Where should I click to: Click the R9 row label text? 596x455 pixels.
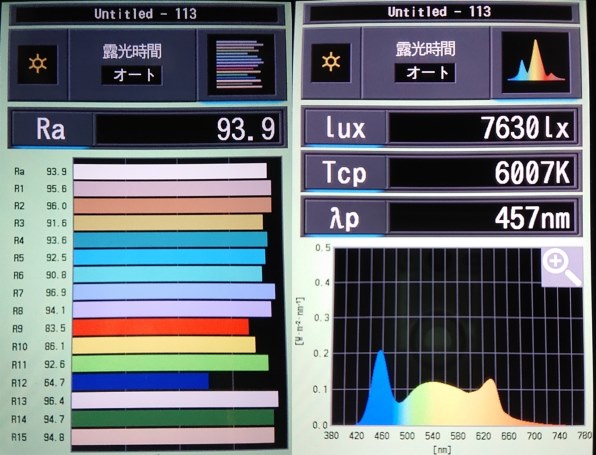tap(17, 328)
